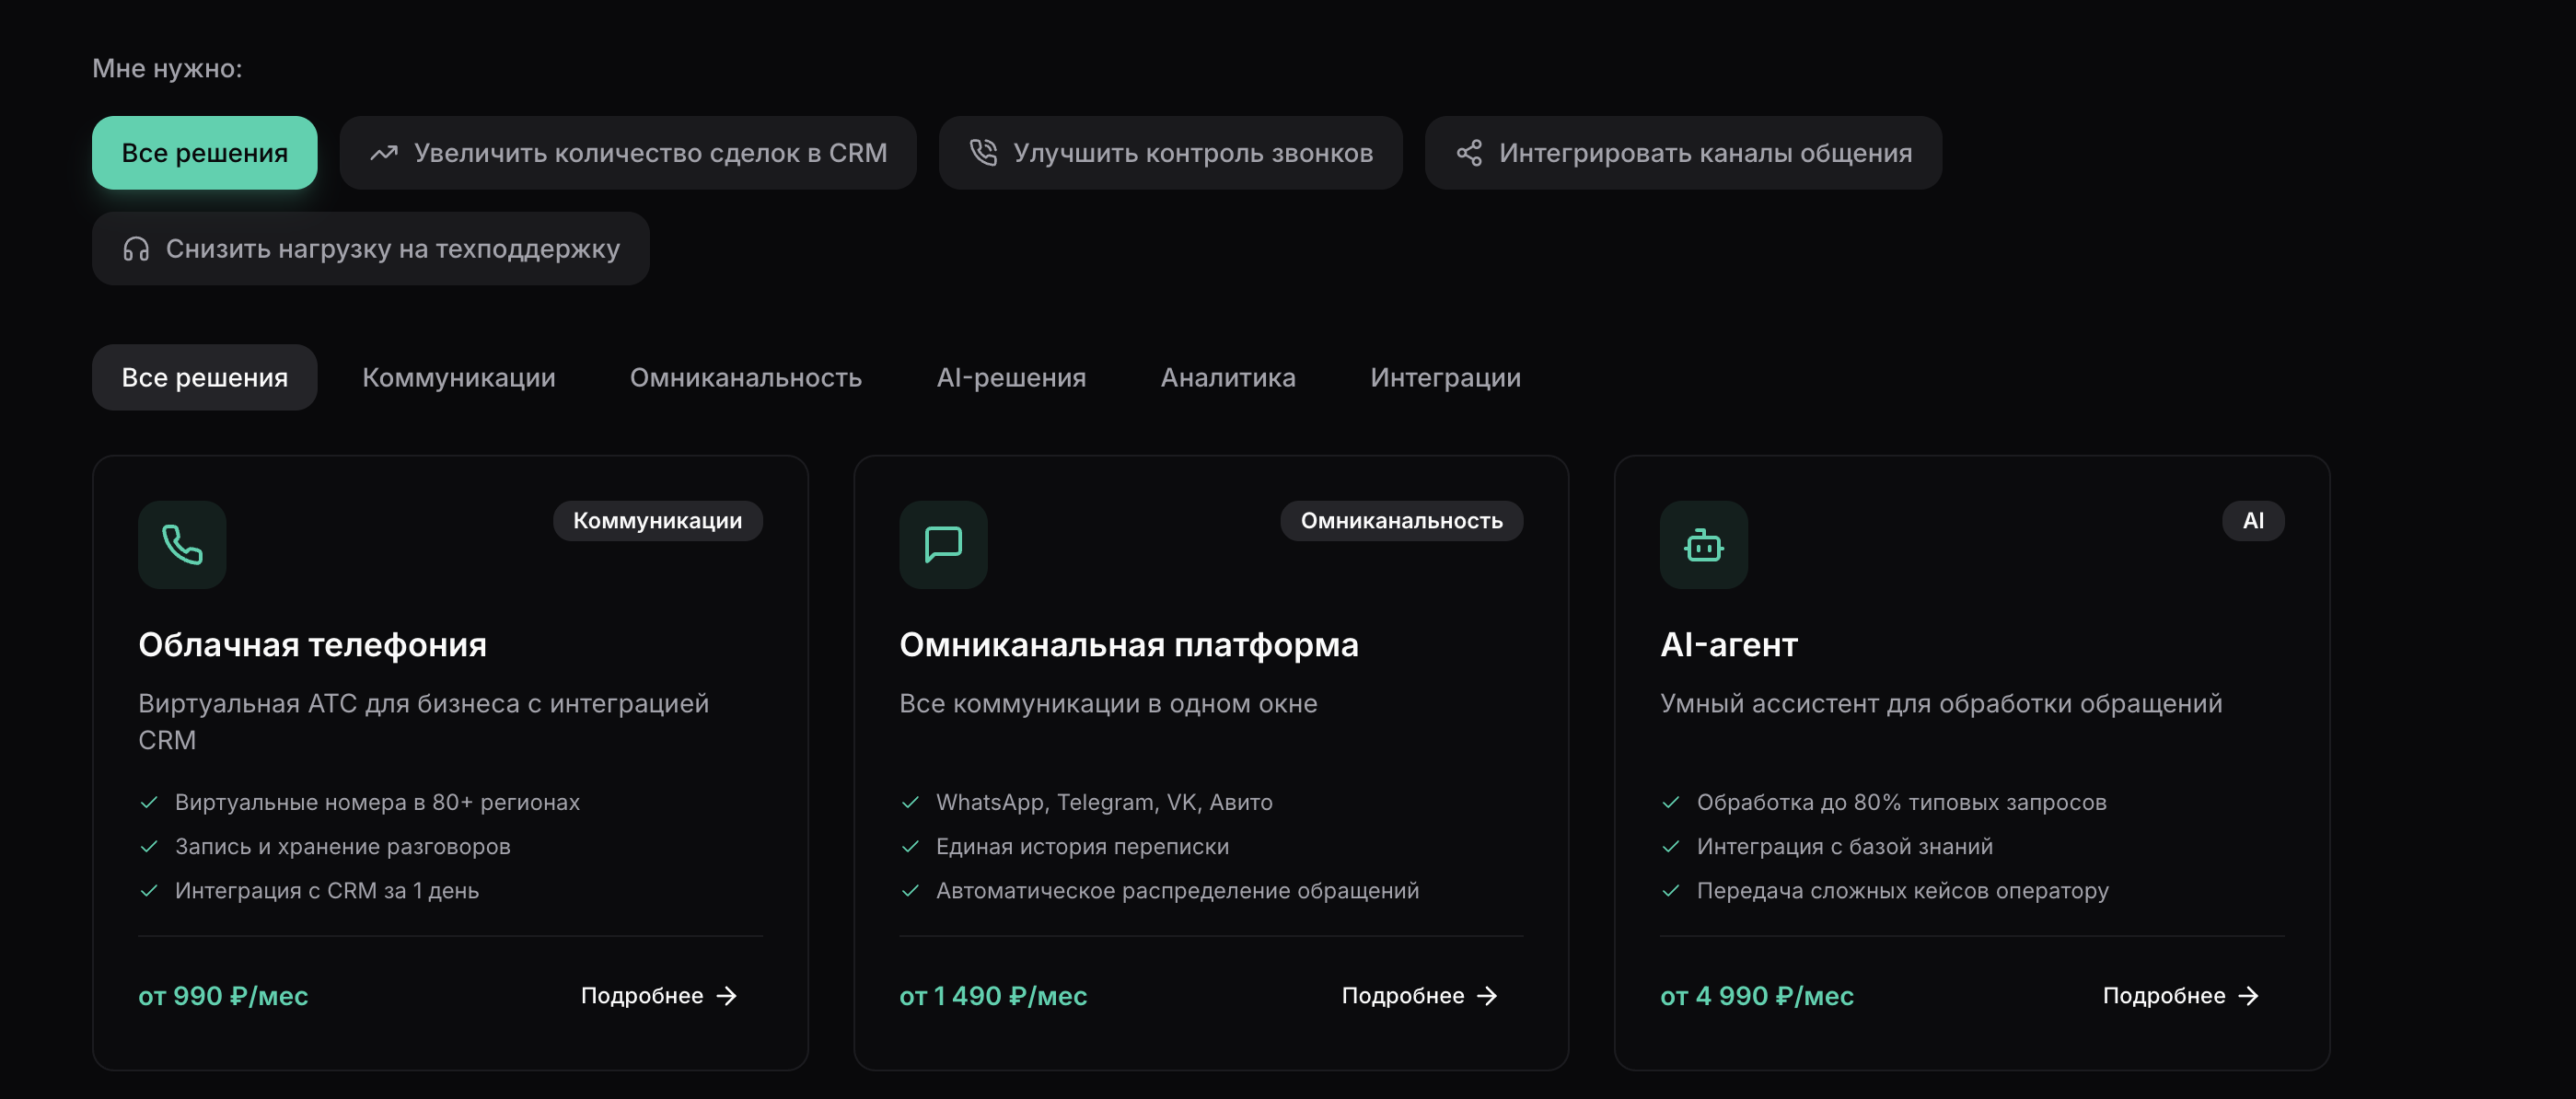The width and height of the screenshot is (2576, 1099).
Task: Click the 'от 990 ₽/мес' price text
Action: pyautogui.click(x=222, y=995)
